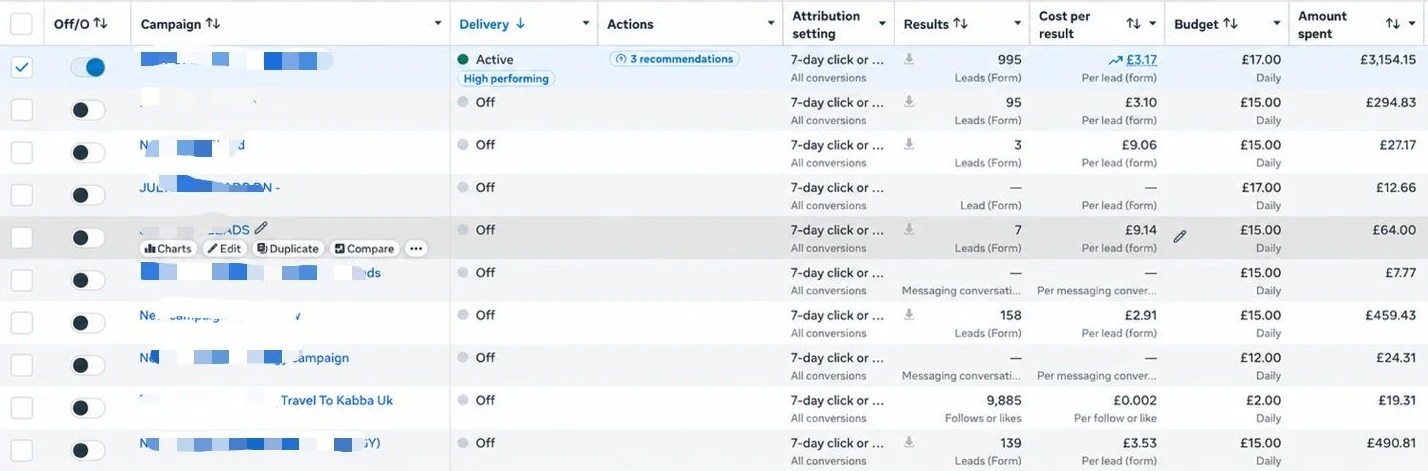Turn on the toggle for the £12.66 spent row

tap(88, 195)
